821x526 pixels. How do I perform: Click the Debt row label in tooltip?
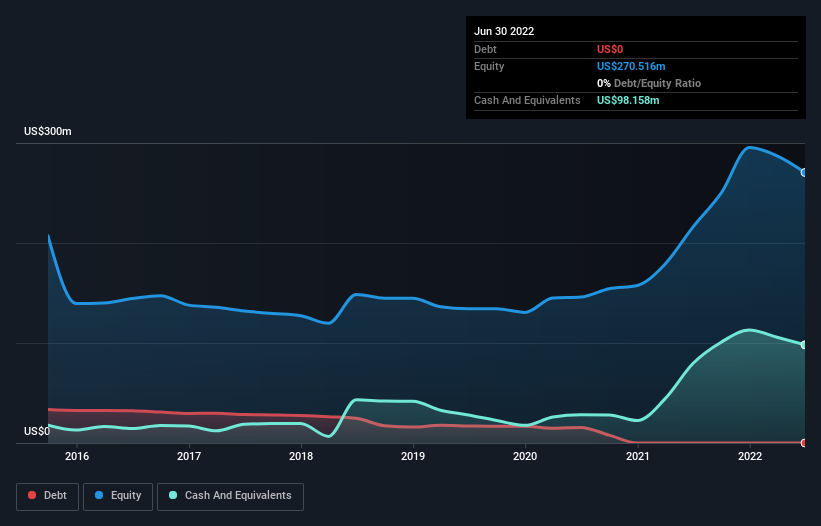point(485,49)
